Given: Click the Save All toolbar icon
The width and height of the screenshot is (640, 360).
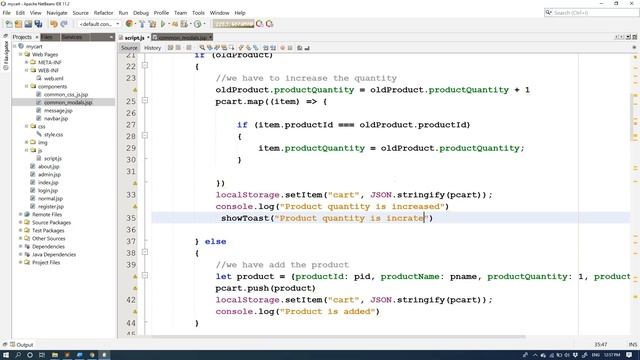Looking at the screenshot, I should point(38,24).
